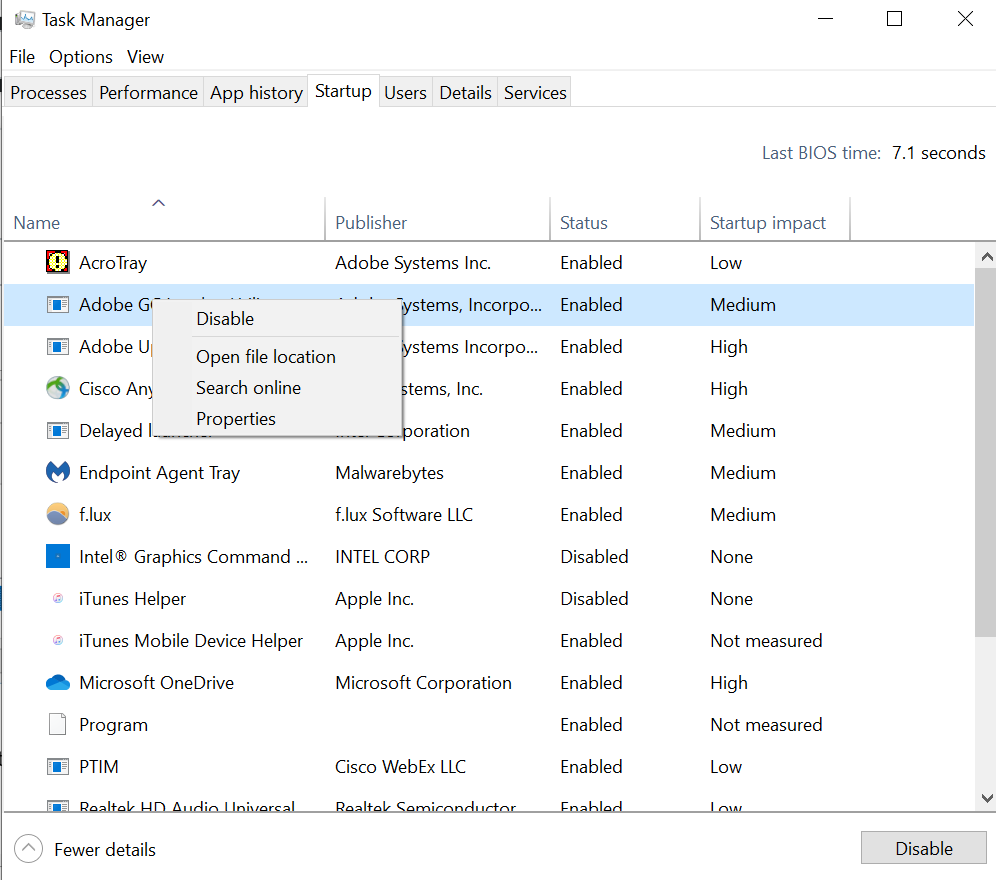Sort list by Startup impact column

click(767, 223)
